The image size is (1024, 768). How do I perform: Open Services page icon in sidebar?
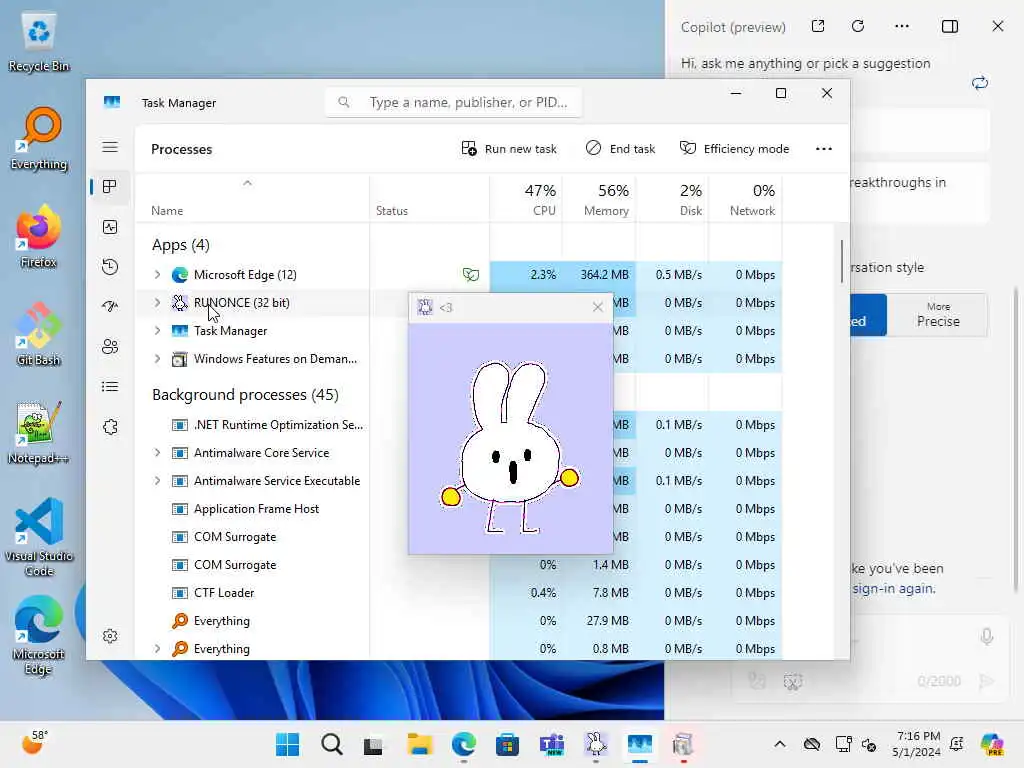110,427
